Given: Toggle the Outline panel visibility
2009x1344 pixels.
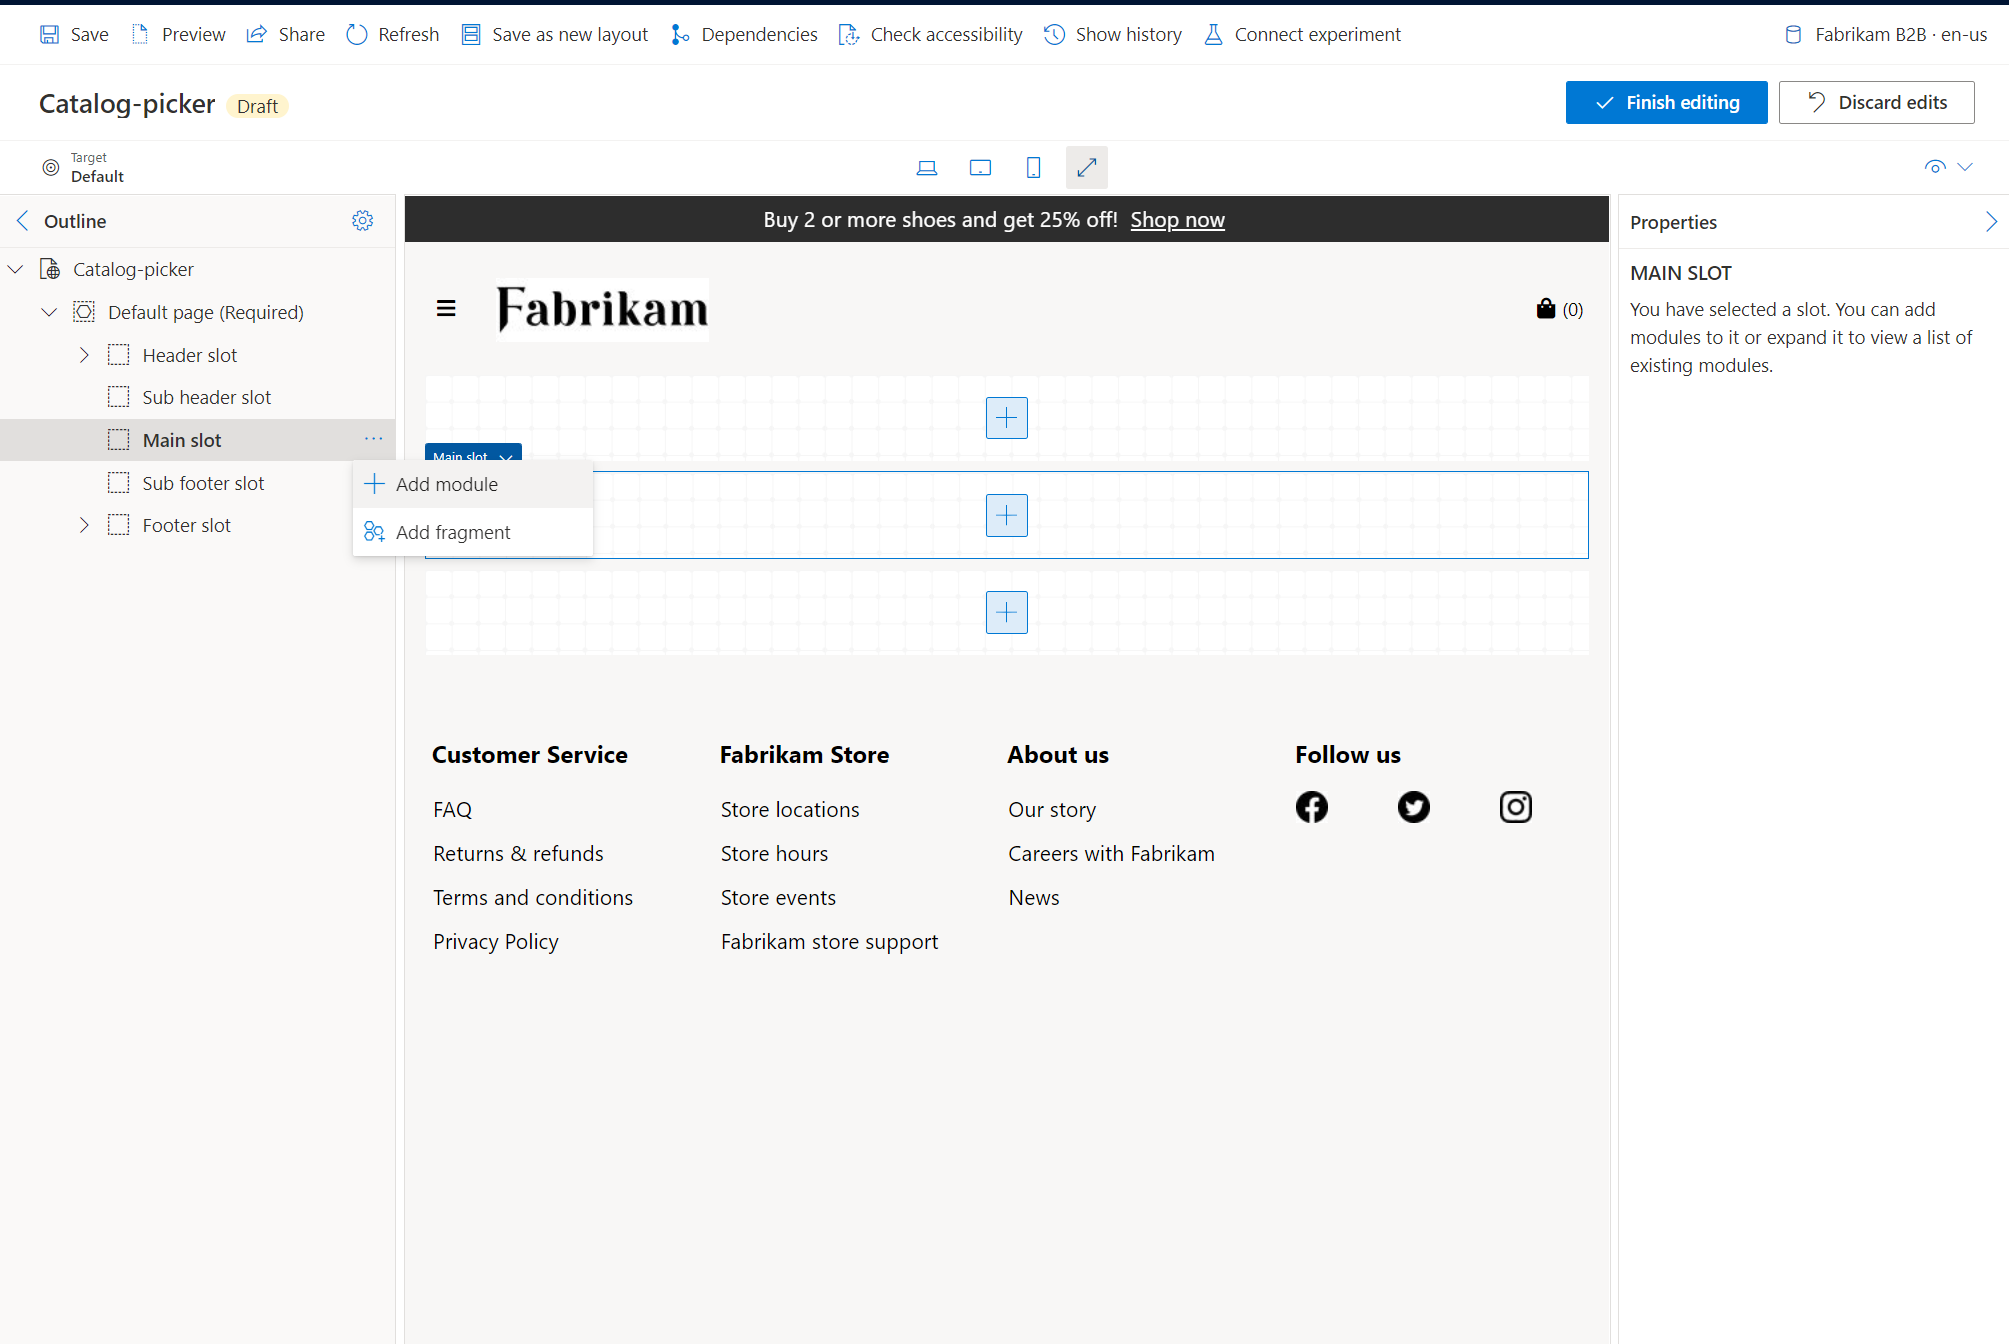Looking at the screenshot, I should click(x=21, y=220).
